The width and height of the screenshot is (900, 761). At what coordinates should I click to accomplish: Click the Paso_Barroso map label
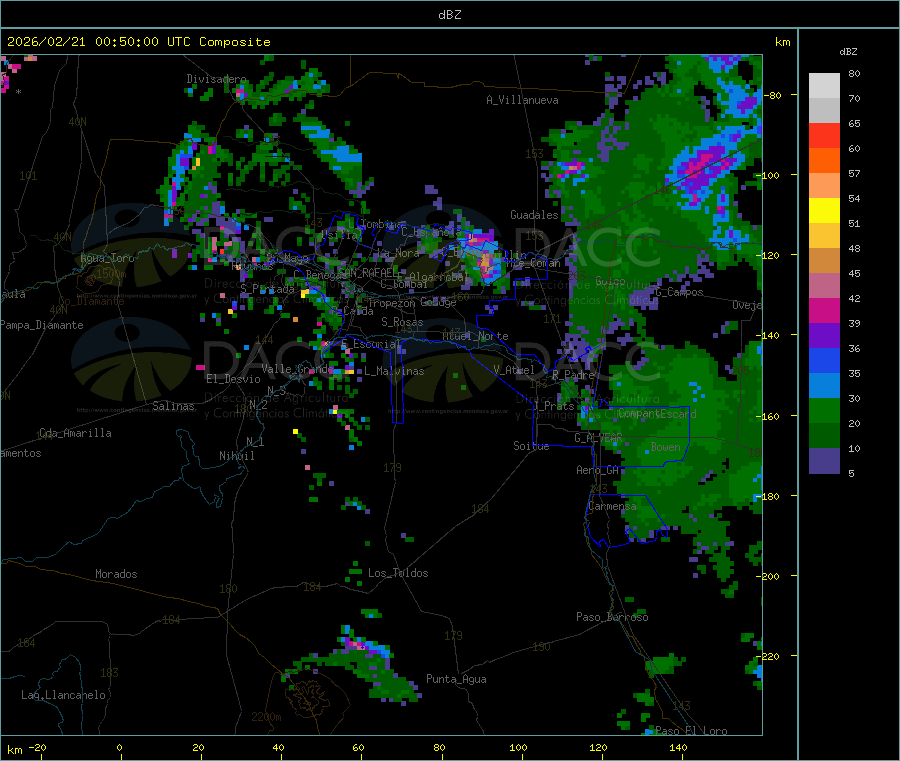612,617
